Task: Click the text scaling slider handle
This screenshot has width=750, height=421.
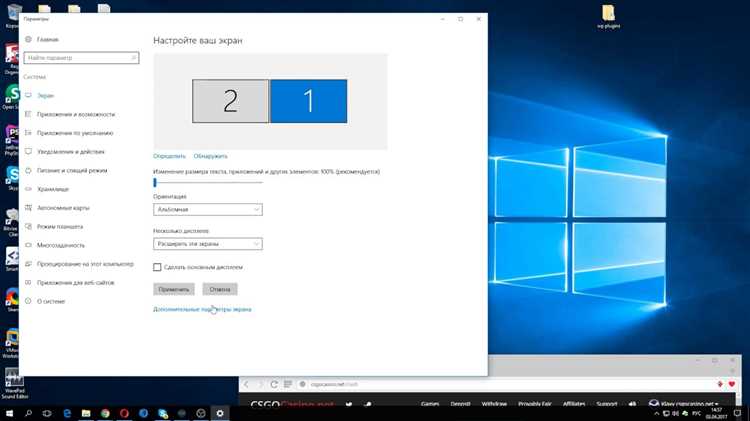Action: click(x=155, y=182)
